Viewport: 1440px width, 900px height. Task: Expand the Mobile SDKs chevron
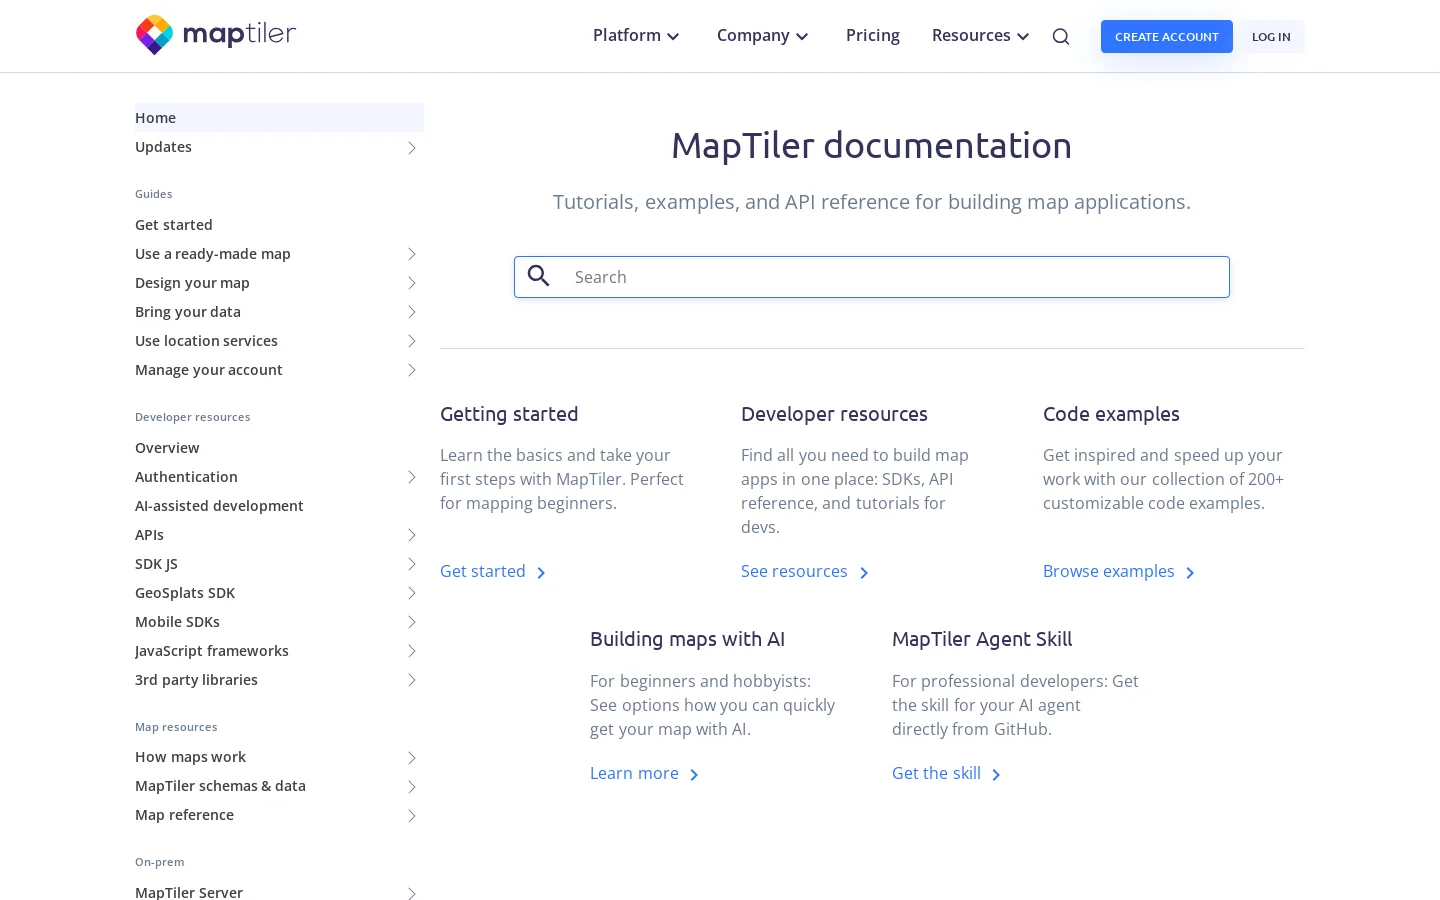pyautogui.click(x=412, y=622)
